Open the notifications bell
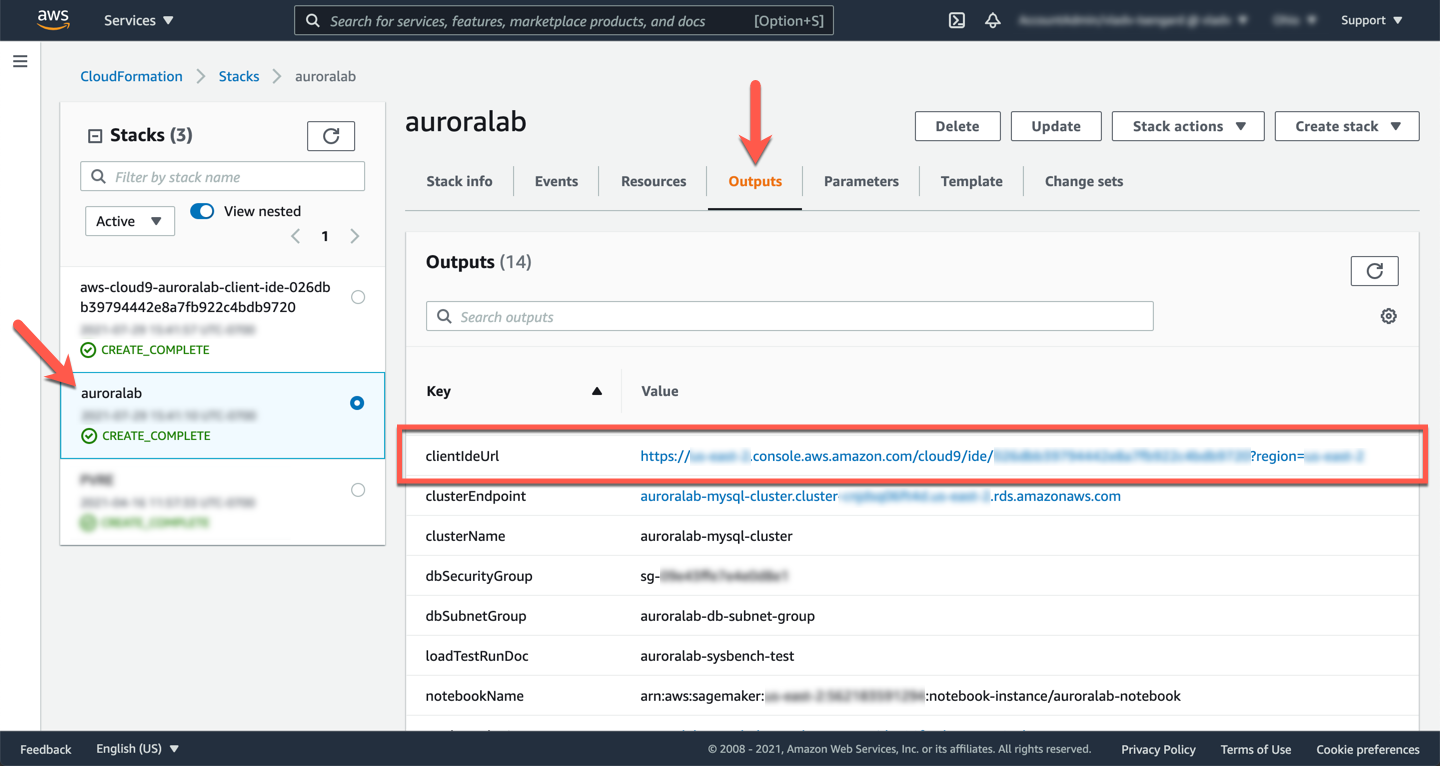 click(x=992, y=20)
